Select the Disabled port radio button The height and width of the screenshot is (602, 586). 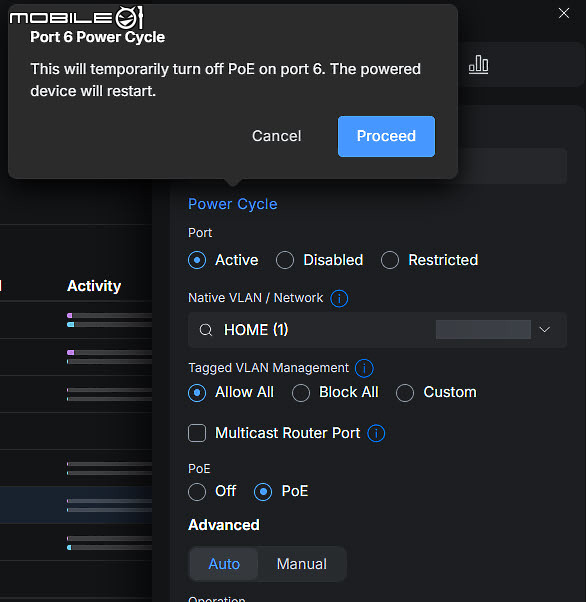(285, 260)
